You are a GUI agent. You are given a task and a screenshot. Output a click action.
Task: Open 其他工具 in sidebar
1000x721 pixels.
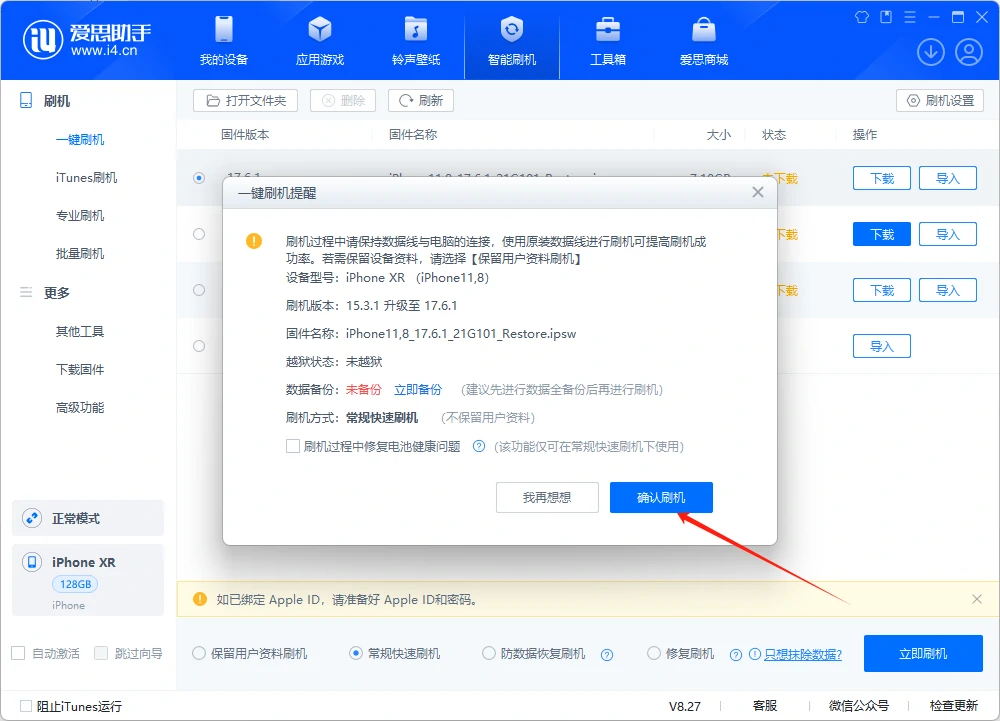(80, 331)
